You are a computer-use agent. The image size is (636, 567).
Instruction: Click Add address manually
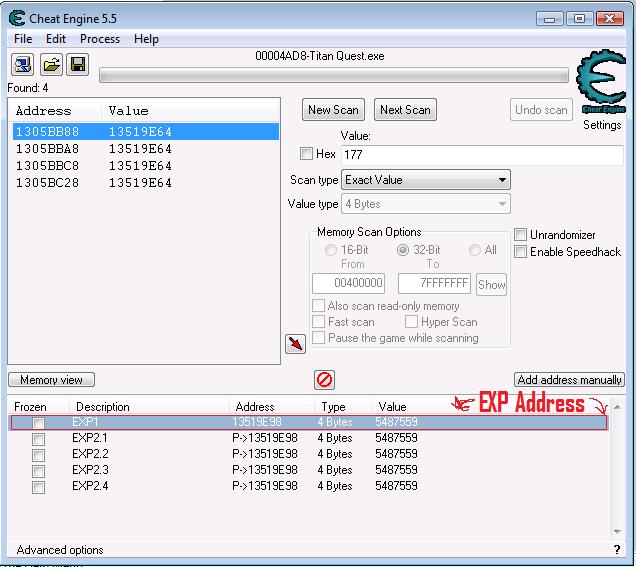(569, 380)
